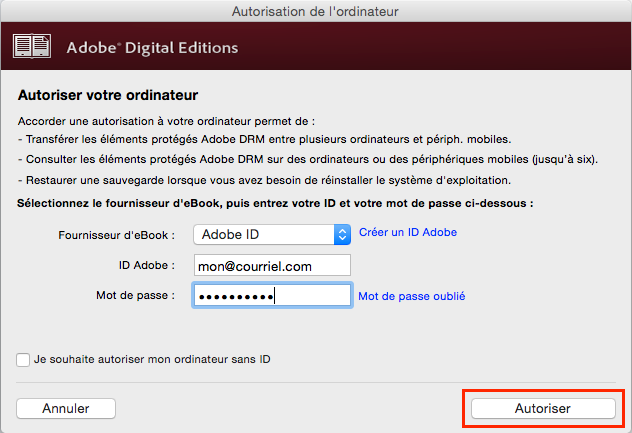The height and width of the screenshot is (433, 632).
Task: Click the open book logo icon
Action: pyautogui.click(x=32, y=46)
